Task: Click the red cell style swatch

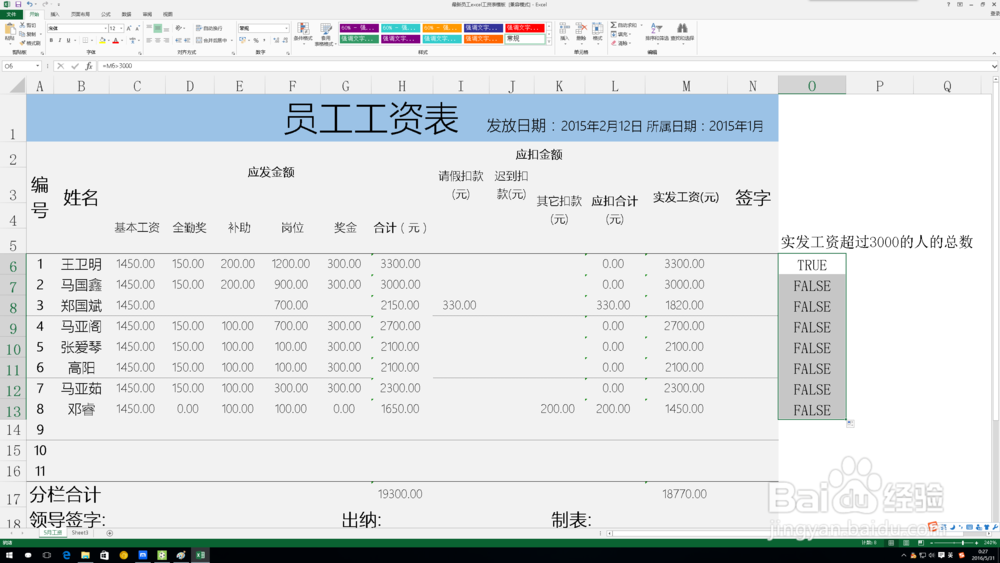Action: pyautogui.click(x=525, y=28)
